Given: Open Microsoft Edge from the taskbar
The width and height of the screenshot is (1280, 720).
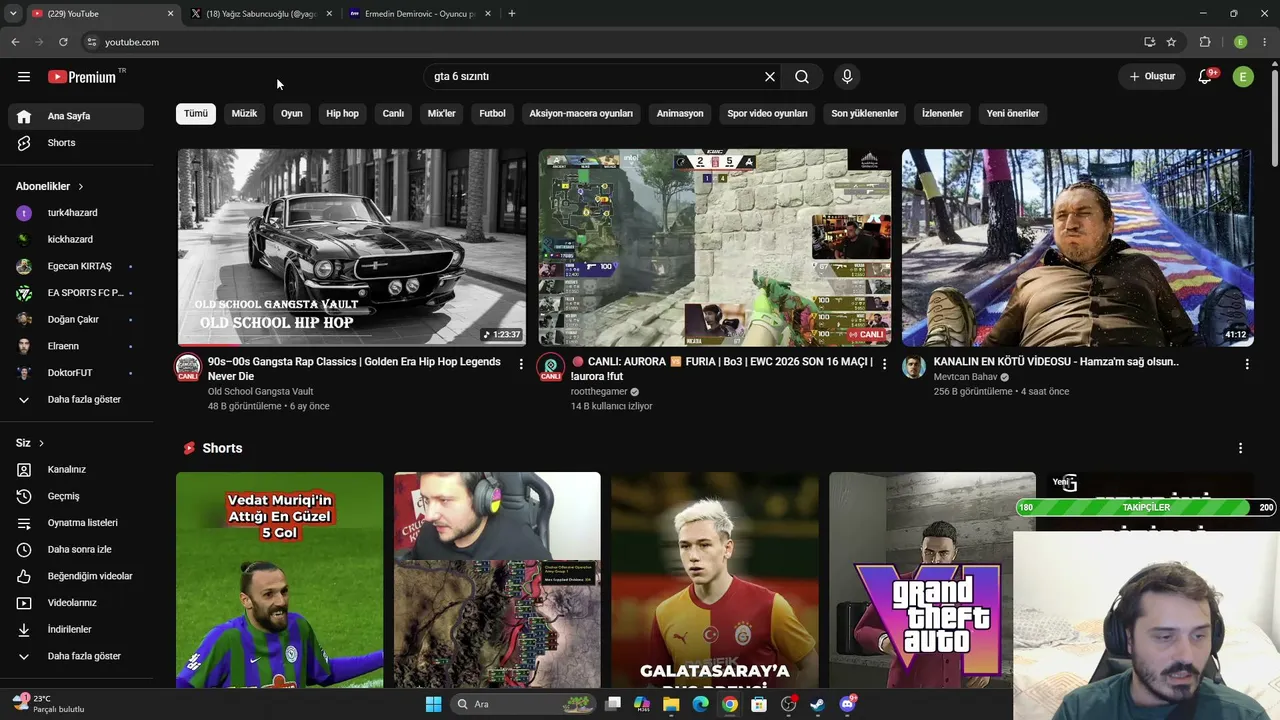Looking at the screenshot, I should pyautogui.click(x=700, y=704).
